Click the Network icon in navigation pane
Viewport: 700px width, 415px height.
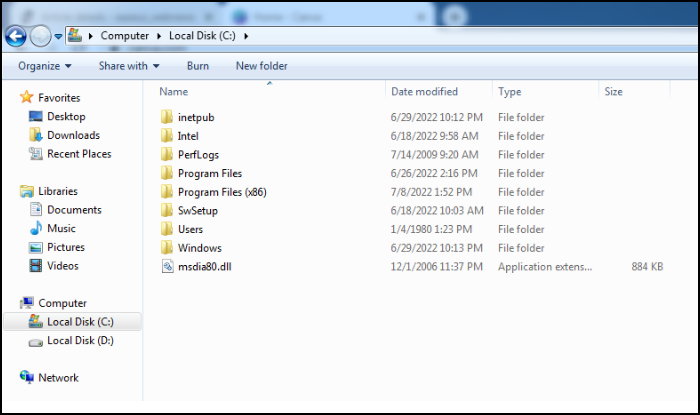pyautogui.click(x=27, y=378)
